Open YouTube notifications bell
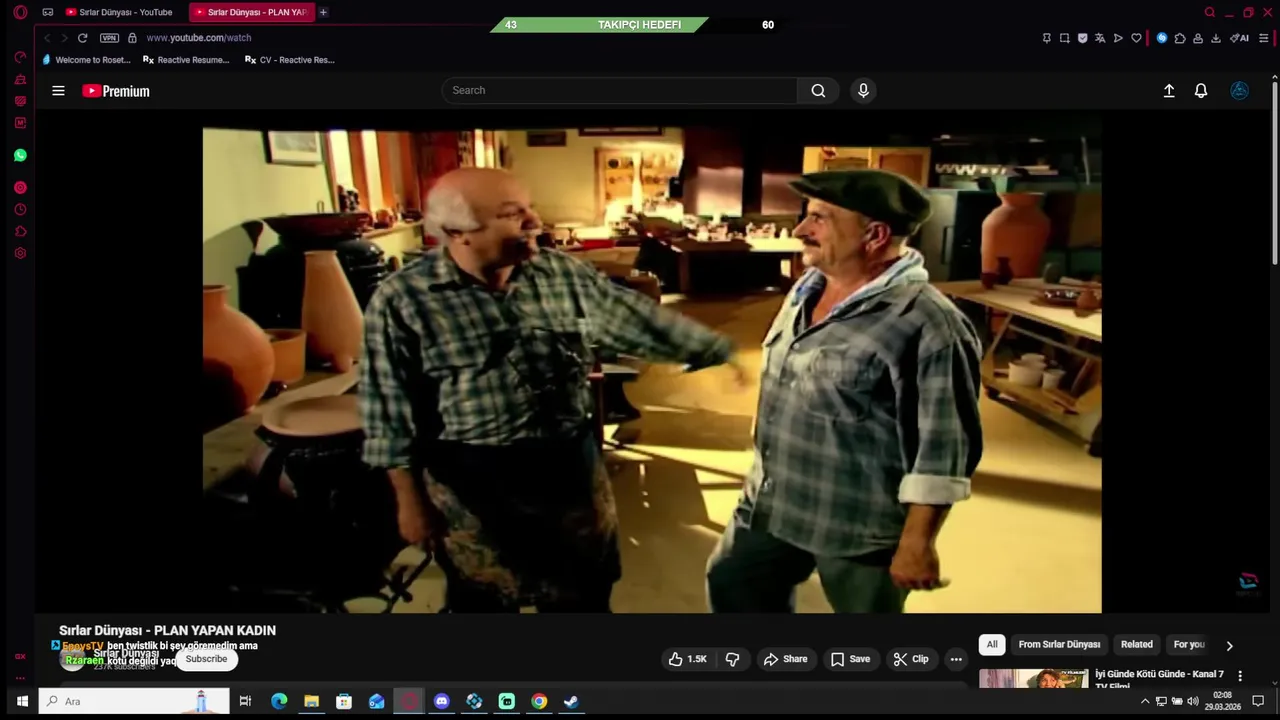1280x720 pixels. pyautogui.click(x=1201, y=91)
